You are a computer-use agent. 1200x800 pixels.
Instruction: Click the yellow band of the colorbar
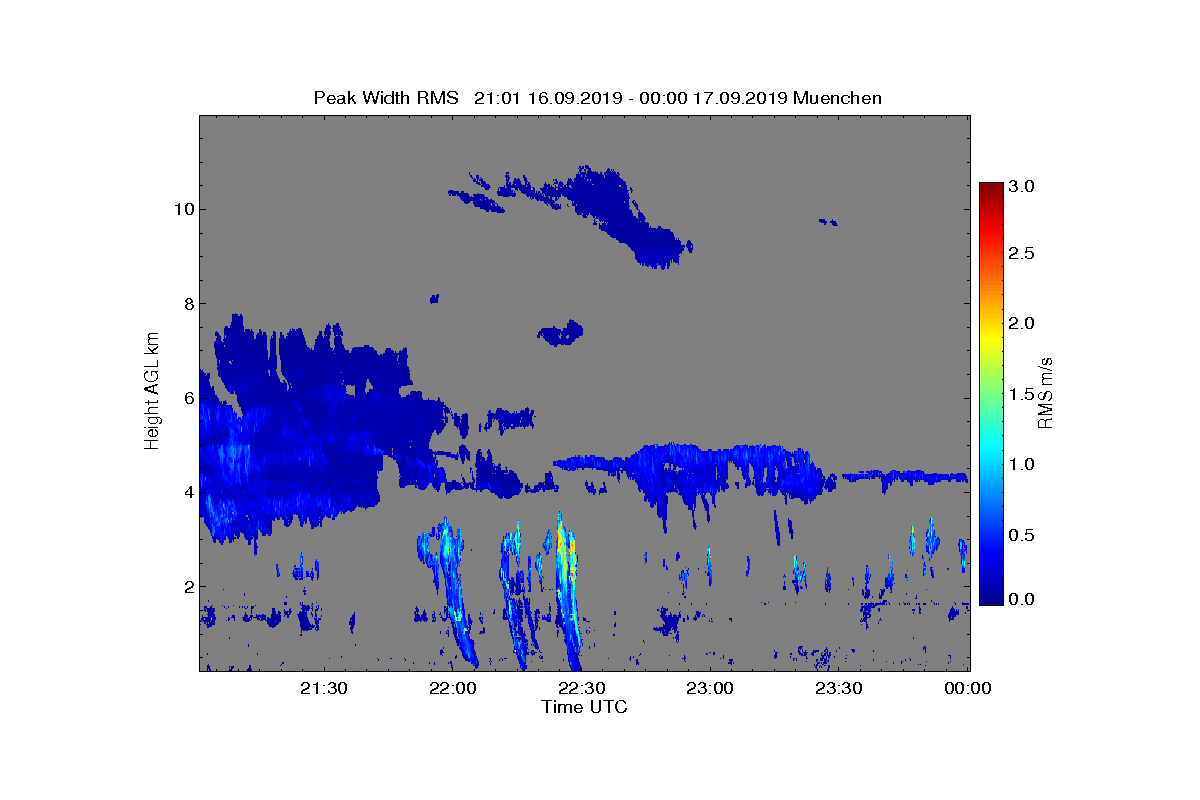pos(991,340)
